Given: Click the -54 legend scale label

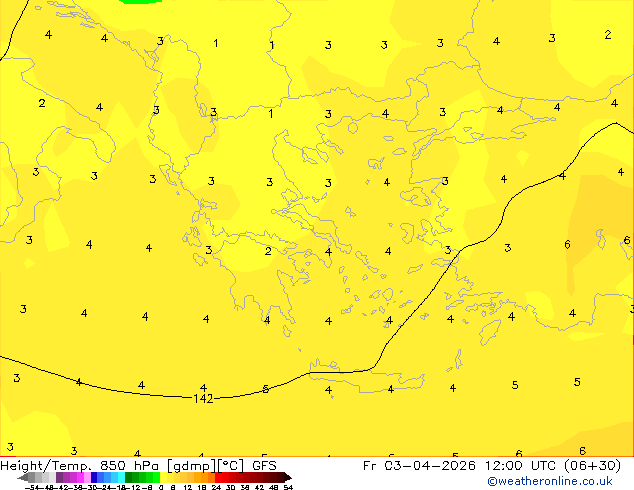Looking at the screenshot, I should (32, 487).
